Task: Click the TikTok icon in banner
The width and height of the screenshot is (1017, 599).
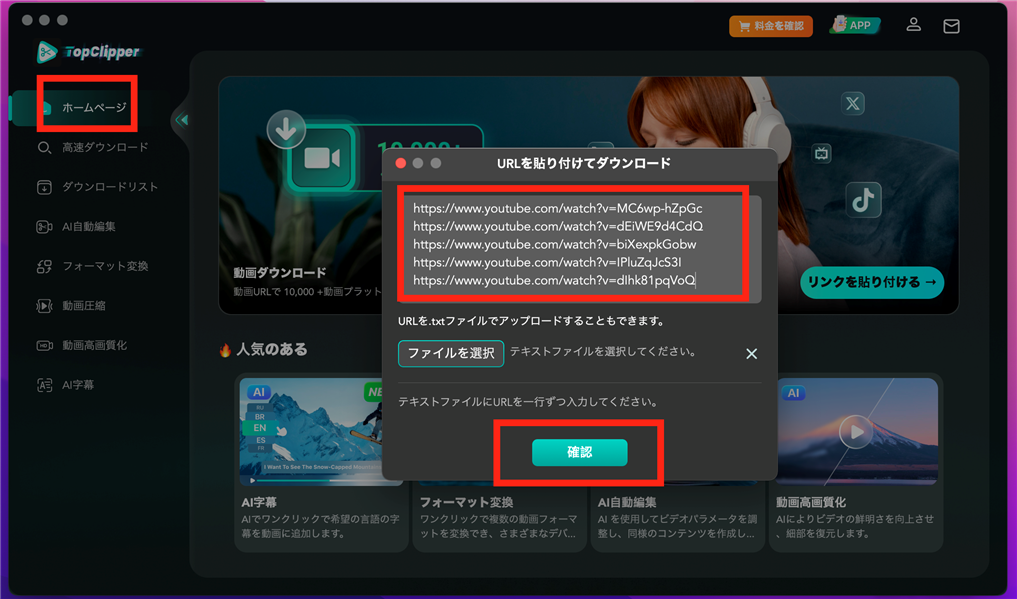Action: pos(863,200)
